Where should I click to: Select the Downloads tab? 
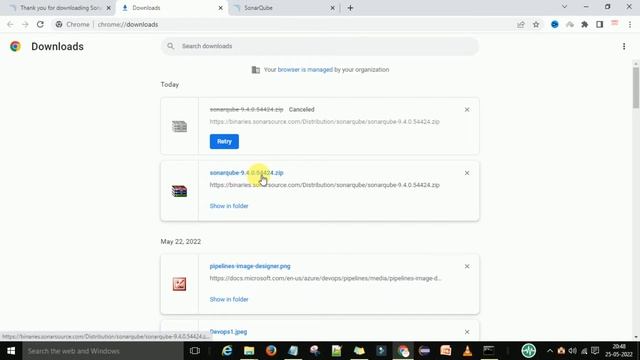click(x=171, y=8)
